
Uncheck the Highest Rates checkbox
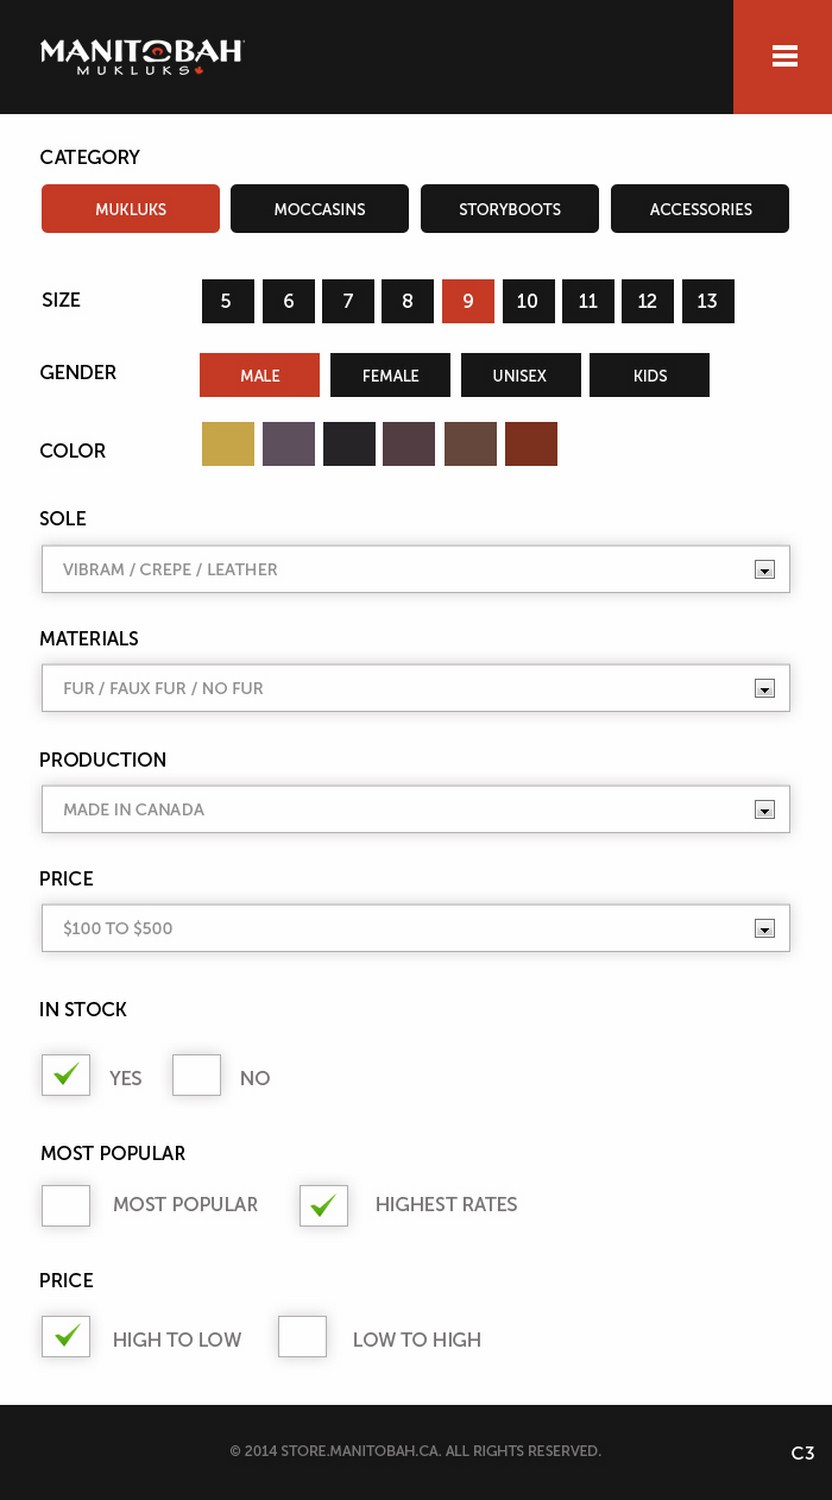324,1205
